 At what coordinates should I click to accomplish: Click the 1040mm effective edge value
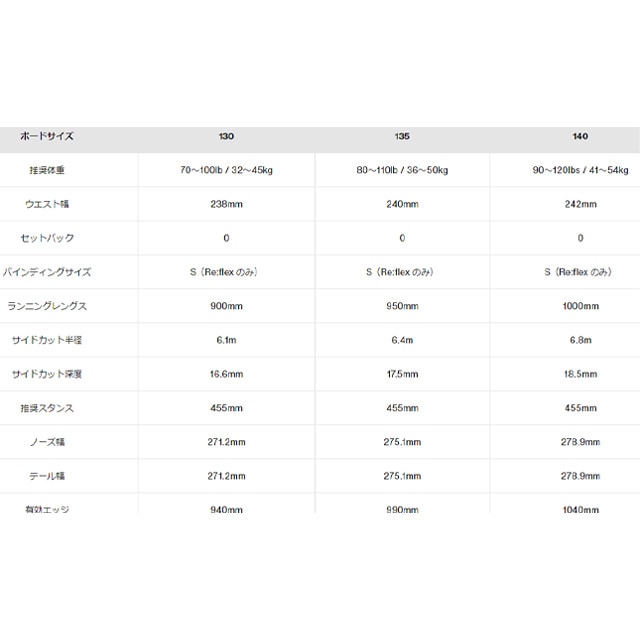[x=580, y=509]
